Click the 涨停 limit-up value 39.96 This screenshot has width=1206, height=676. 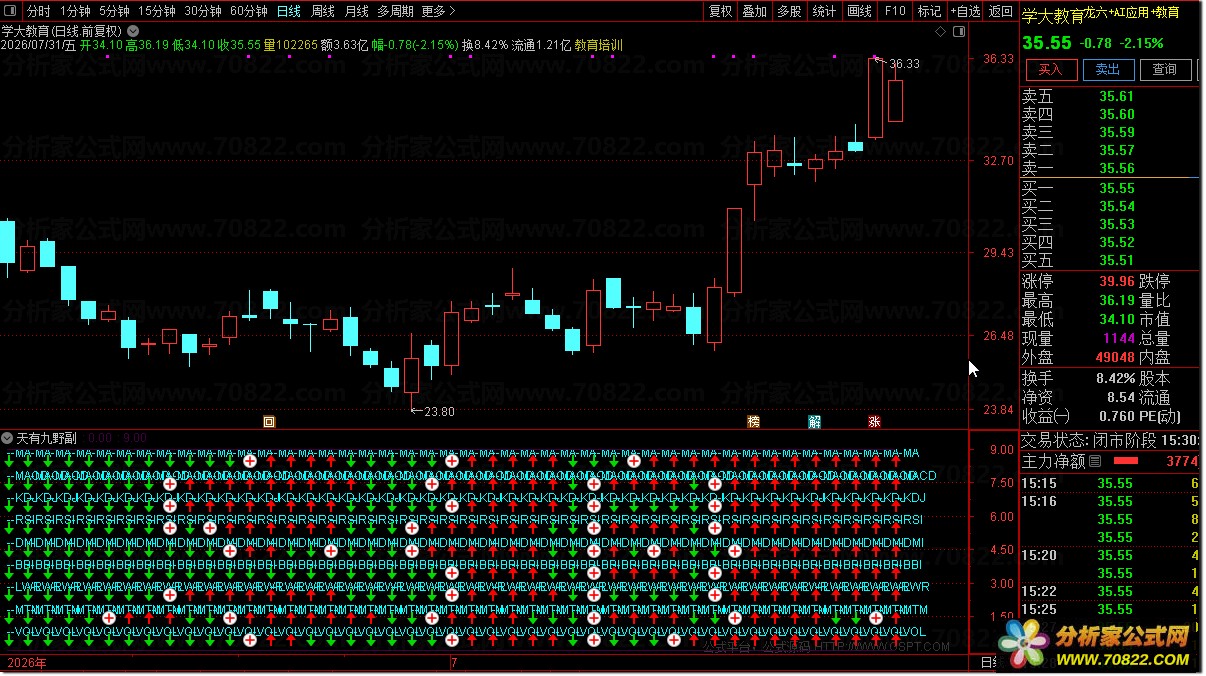coord(1117,281)
